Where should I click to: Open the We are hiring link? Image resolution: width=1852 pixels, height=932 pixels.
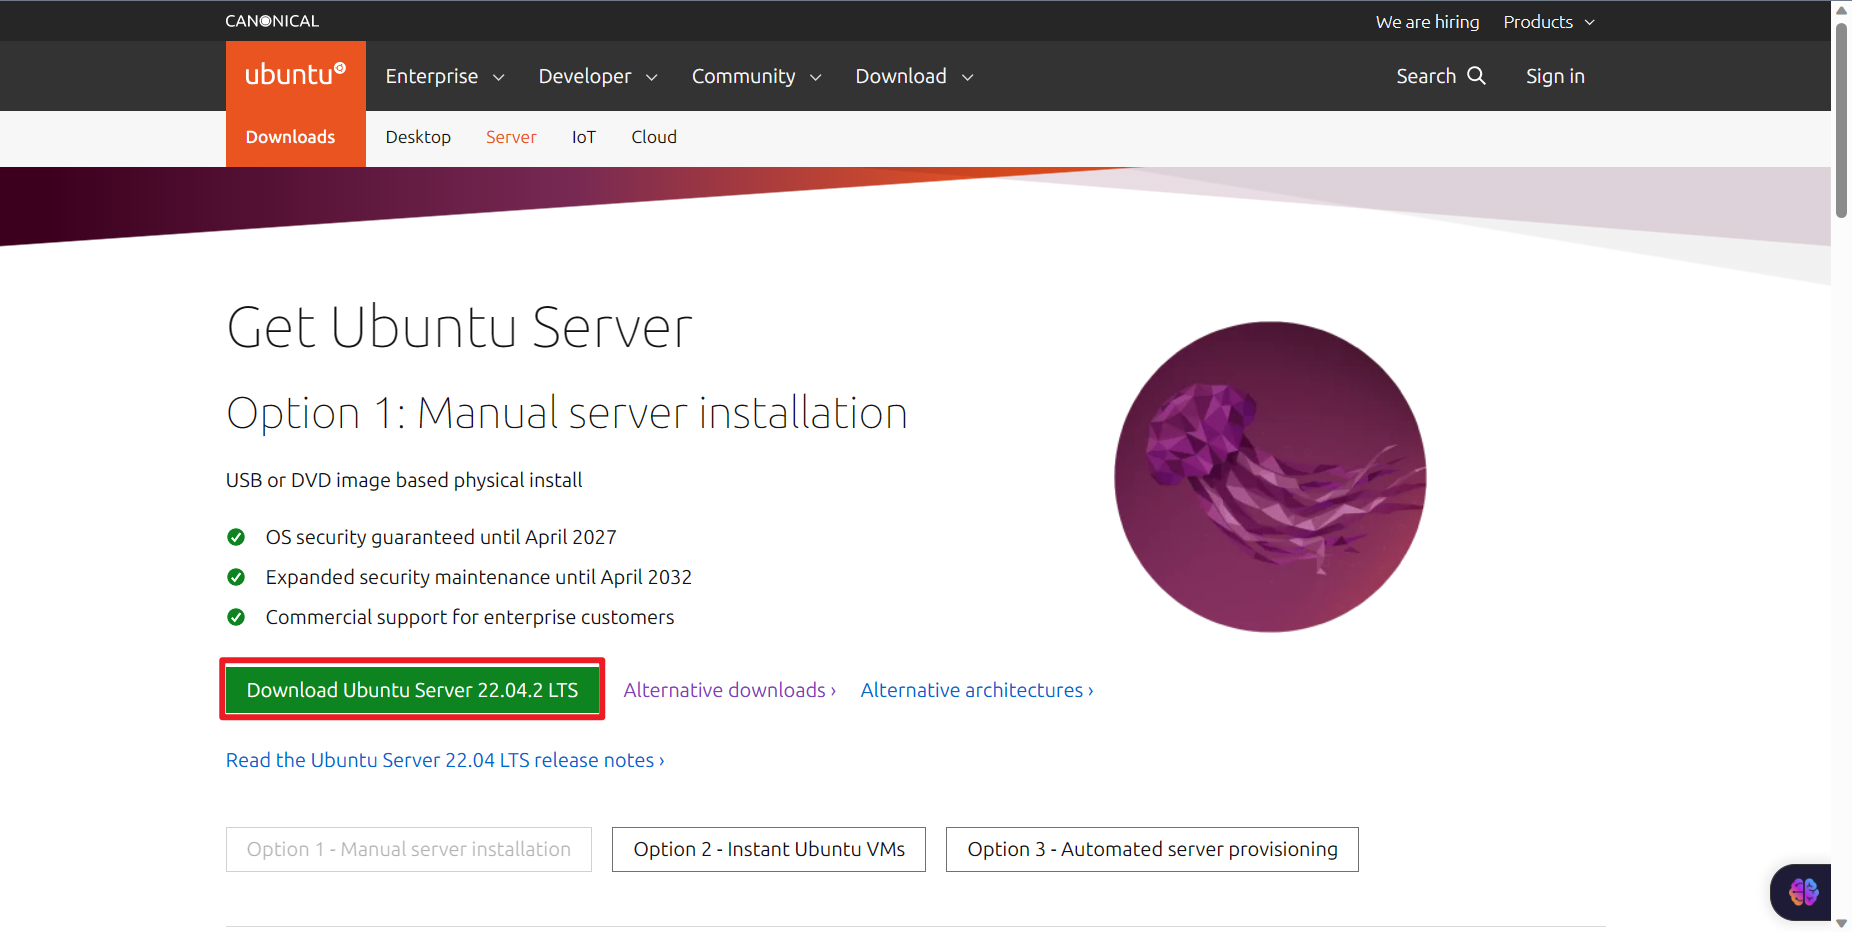[x=1427, y=22]
